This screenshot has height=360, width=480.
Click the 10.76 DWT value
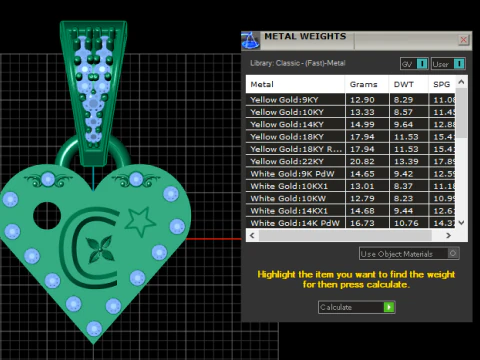[406, 223]
